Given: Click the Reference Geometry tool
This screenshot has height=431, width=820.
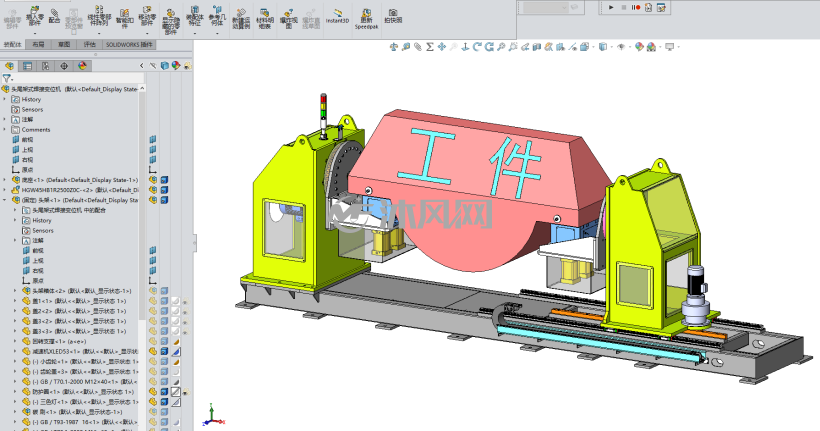Looking at the screenshot, I should (217, 16).
